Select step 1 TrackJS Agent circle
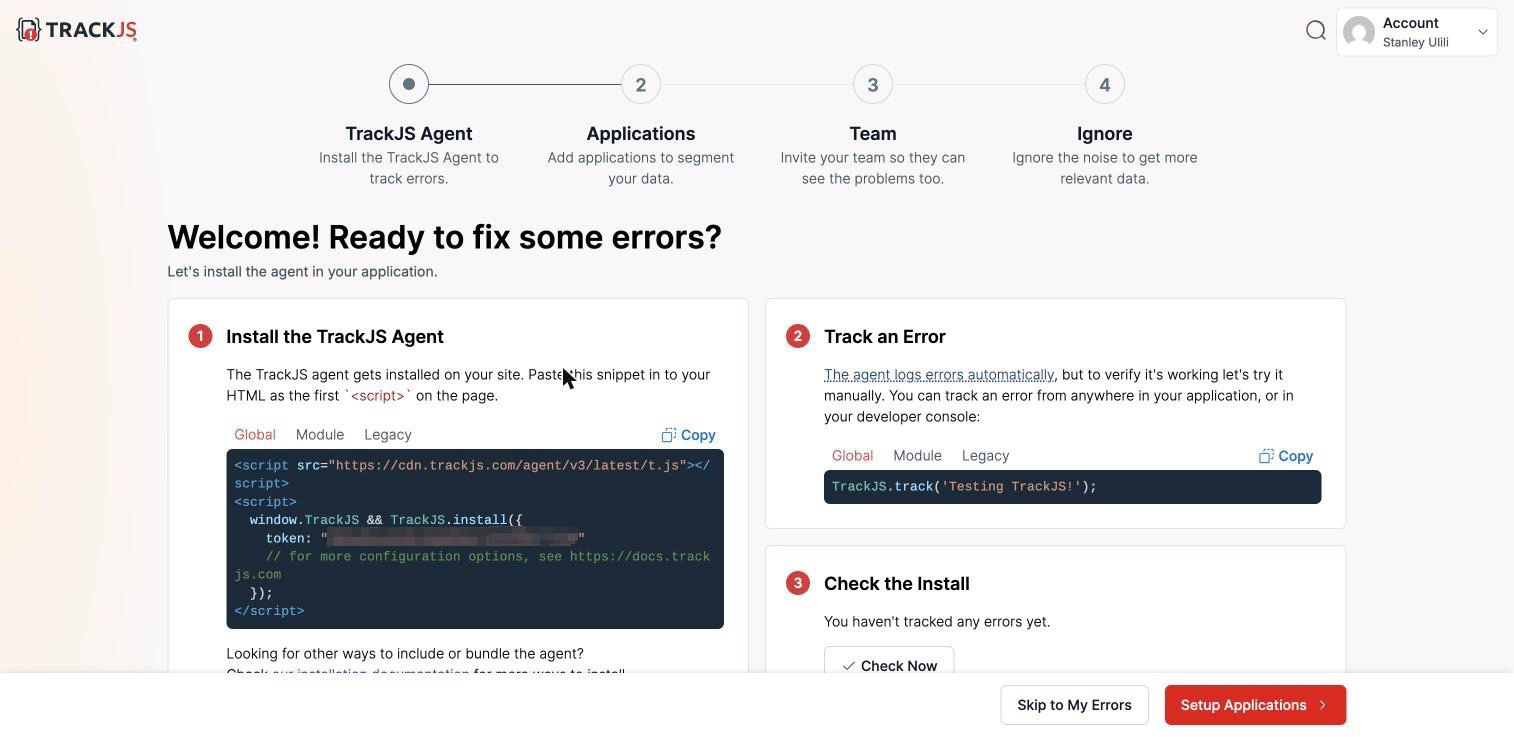The width and height of the screenshot is (1514, 737). (409, 84)
